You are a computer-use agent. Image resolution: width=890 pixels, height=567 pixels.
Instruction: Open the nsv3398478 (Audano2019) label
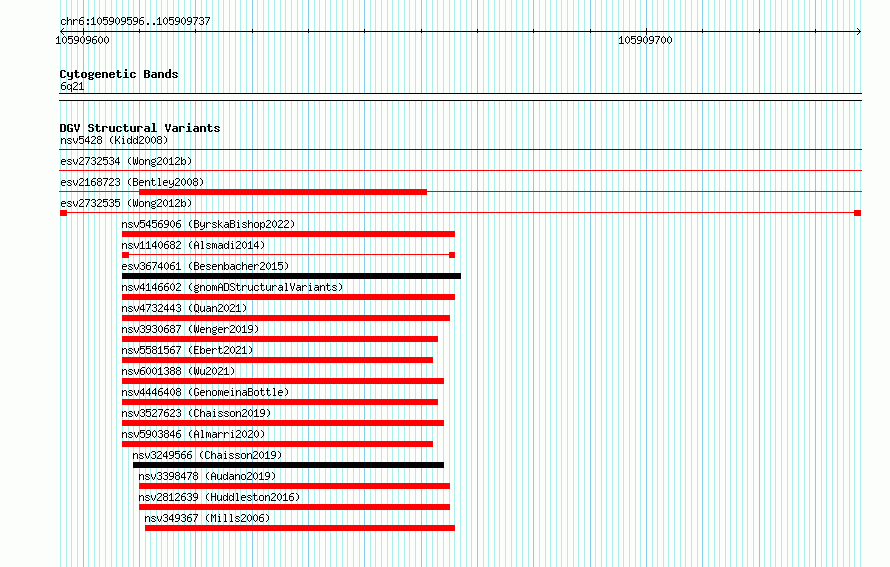point(207,476)
